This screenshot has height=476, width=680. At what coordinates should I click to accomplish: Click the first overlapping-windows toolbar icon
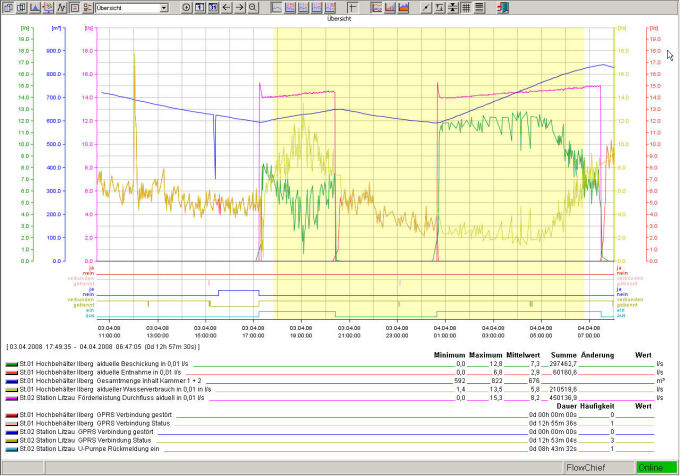[8, 7]
